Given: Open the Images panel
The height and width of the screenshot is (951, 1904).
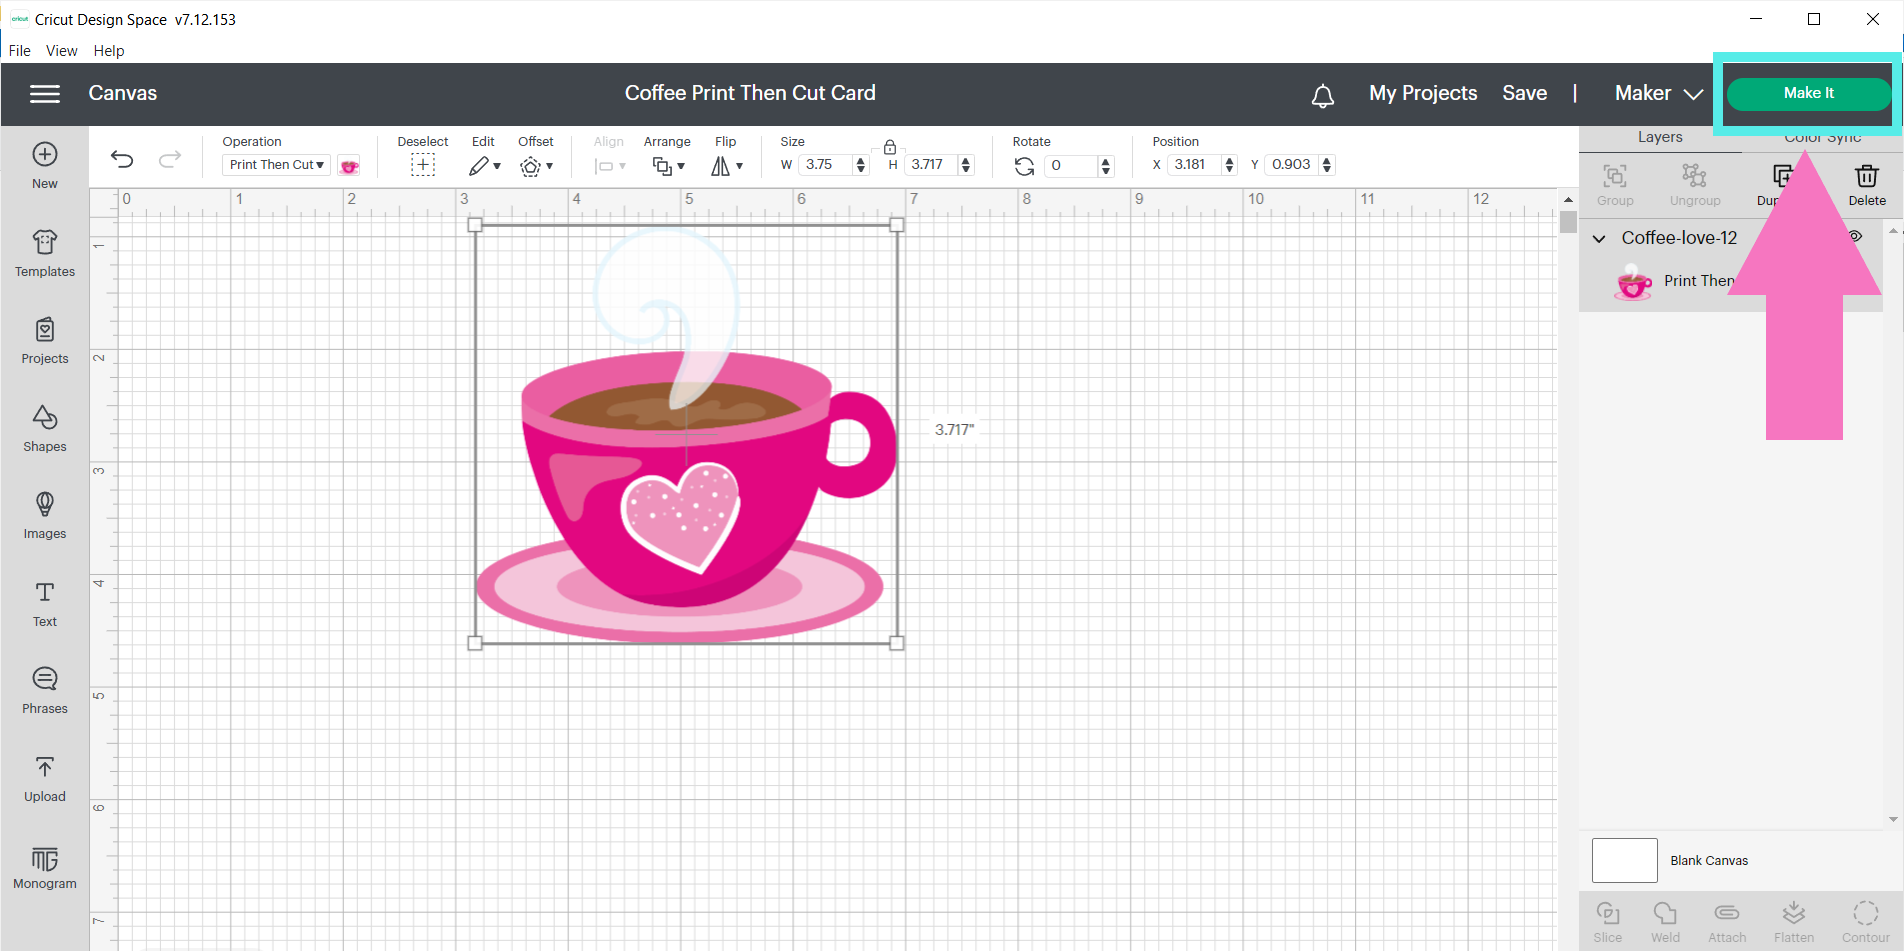Looking at the screenshot, I should (x=44, y=515).
